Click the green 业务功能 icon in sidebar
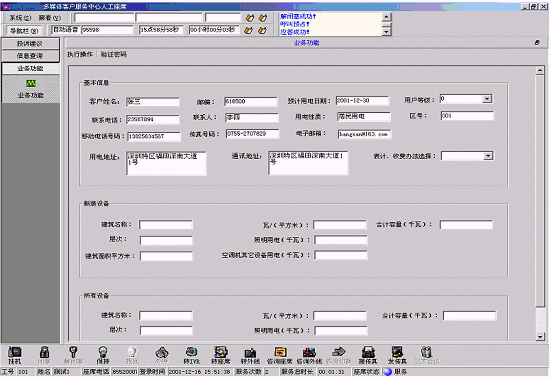 [31, 84]
